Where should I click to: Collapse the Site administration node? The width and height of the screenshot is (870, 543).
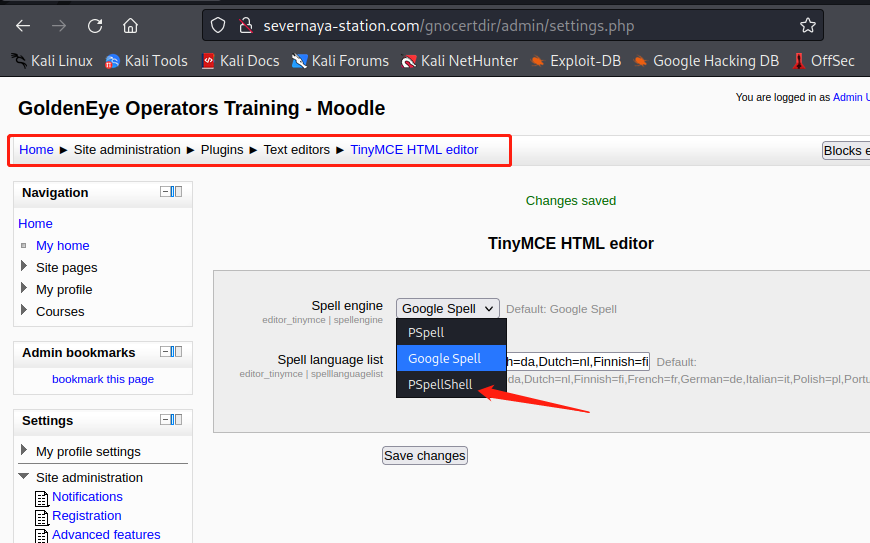pyautogui.click(x=24, y=476)
